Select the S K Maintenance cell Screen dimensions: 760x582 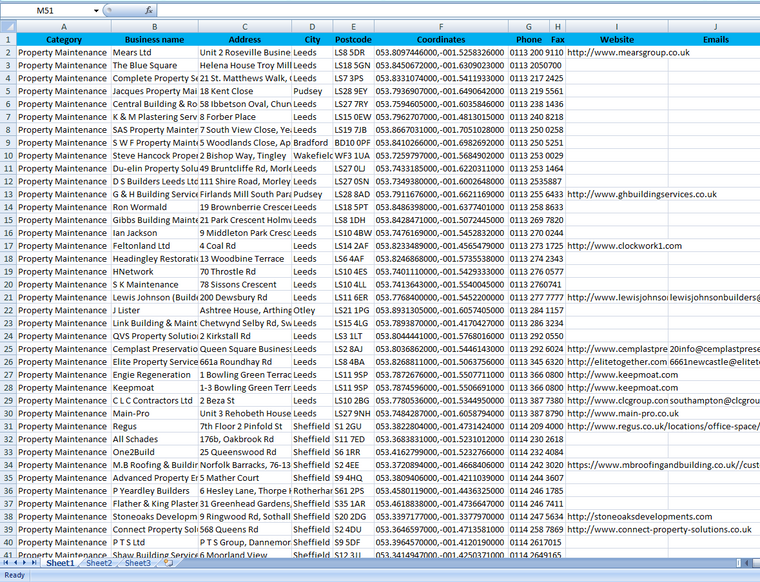[155, 284]
